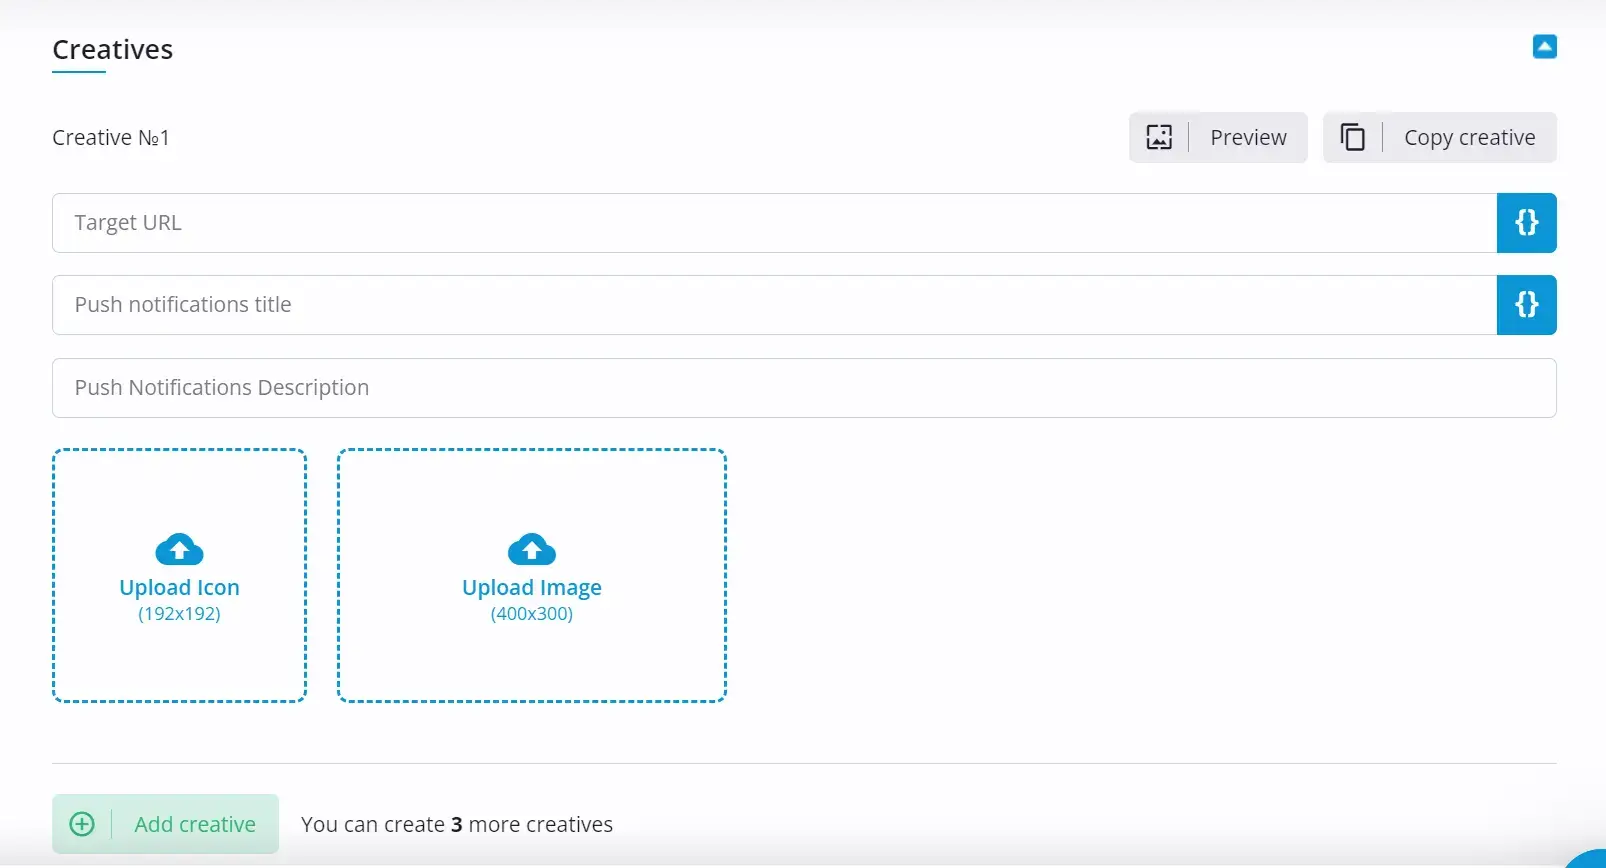
Task: Click the Upload Image text link
Action: click(531, 588)
